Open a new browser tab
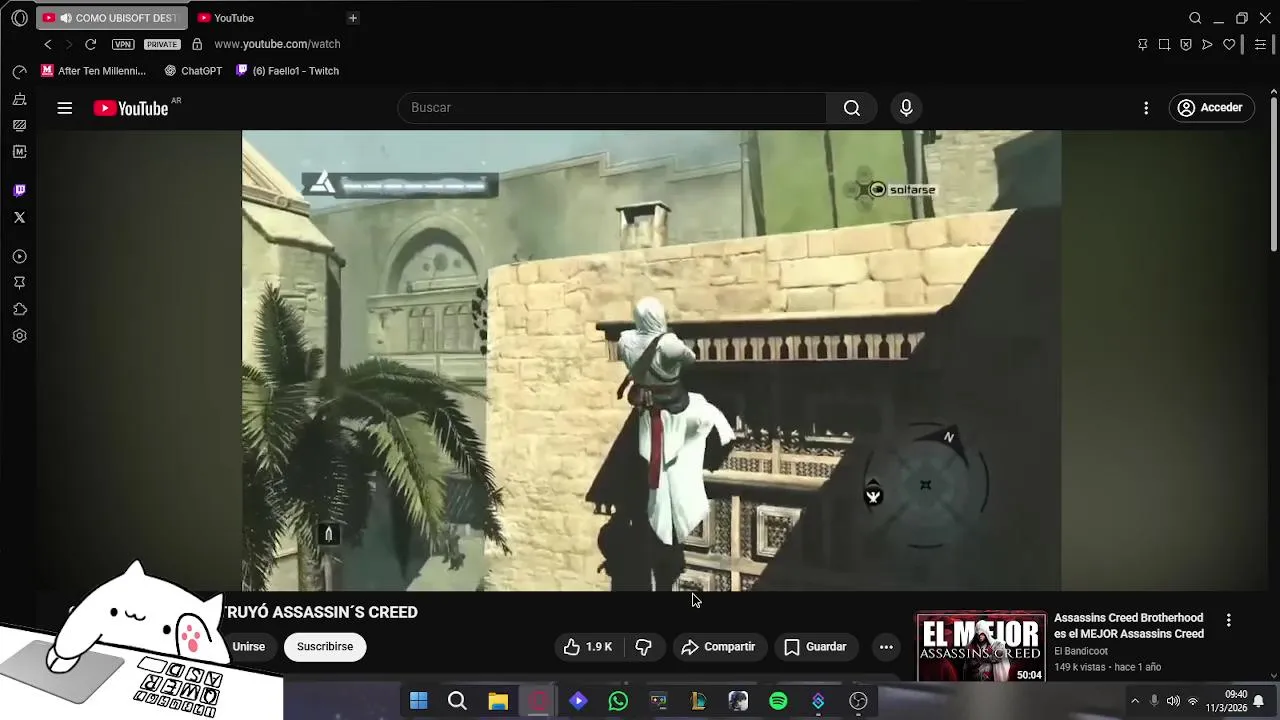This screenshot has height=720, width=1280. 352,18
